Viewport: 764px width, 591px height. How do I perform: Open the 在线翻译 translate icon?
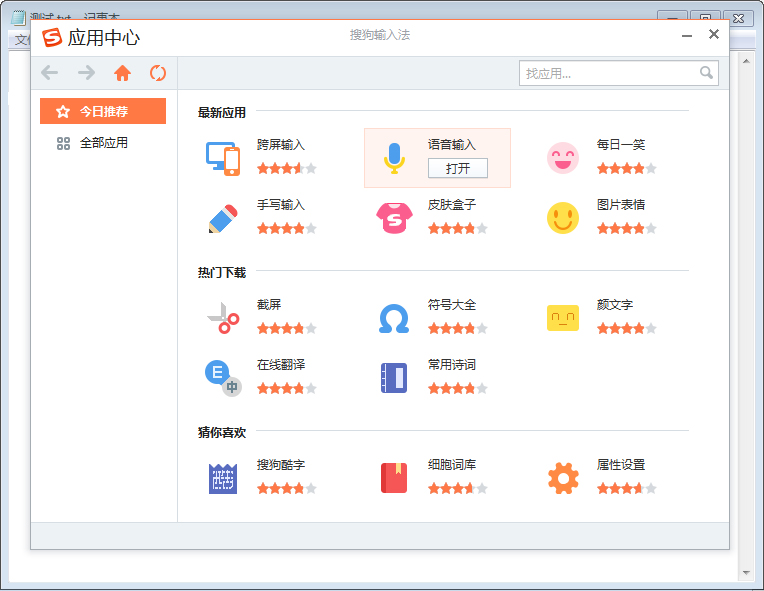(222, 378)
